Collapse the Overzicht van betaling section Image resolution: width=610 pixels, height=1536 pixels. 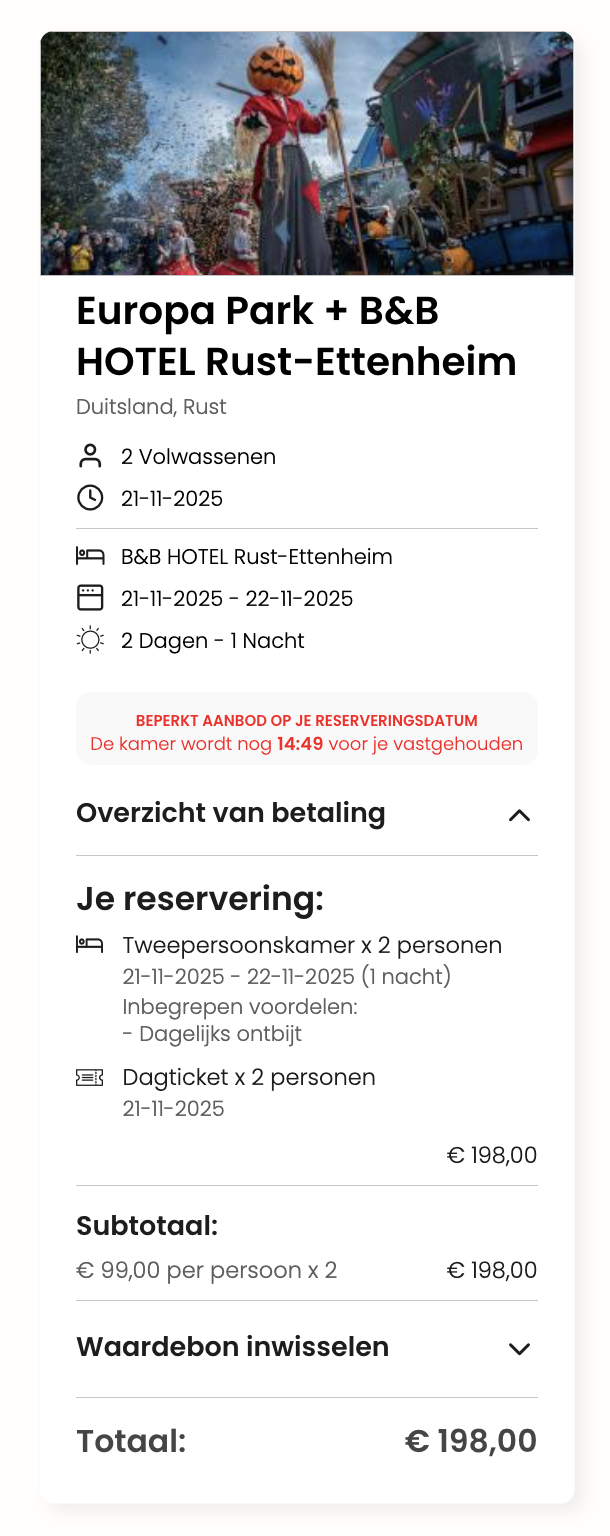(x=519, y=813)
